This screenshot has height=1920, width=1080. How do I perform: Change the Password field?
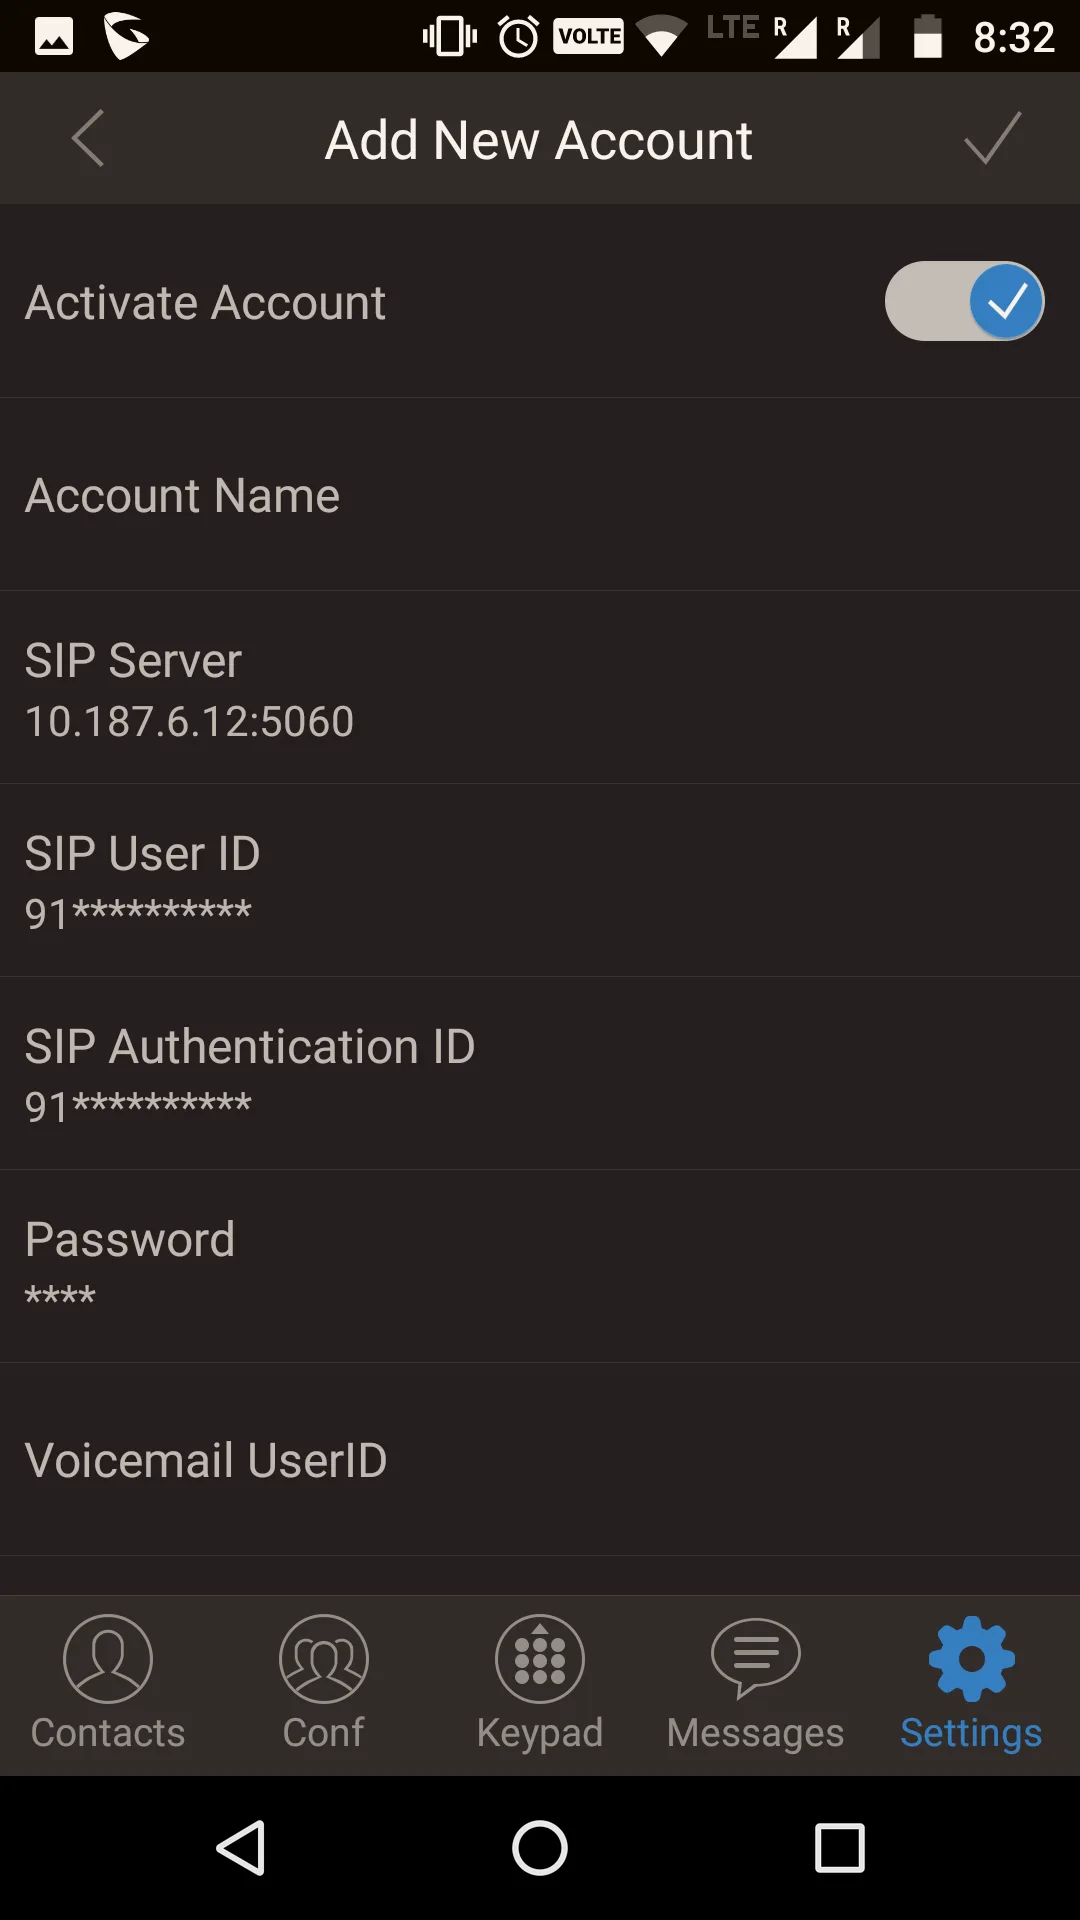point(540,1267)
